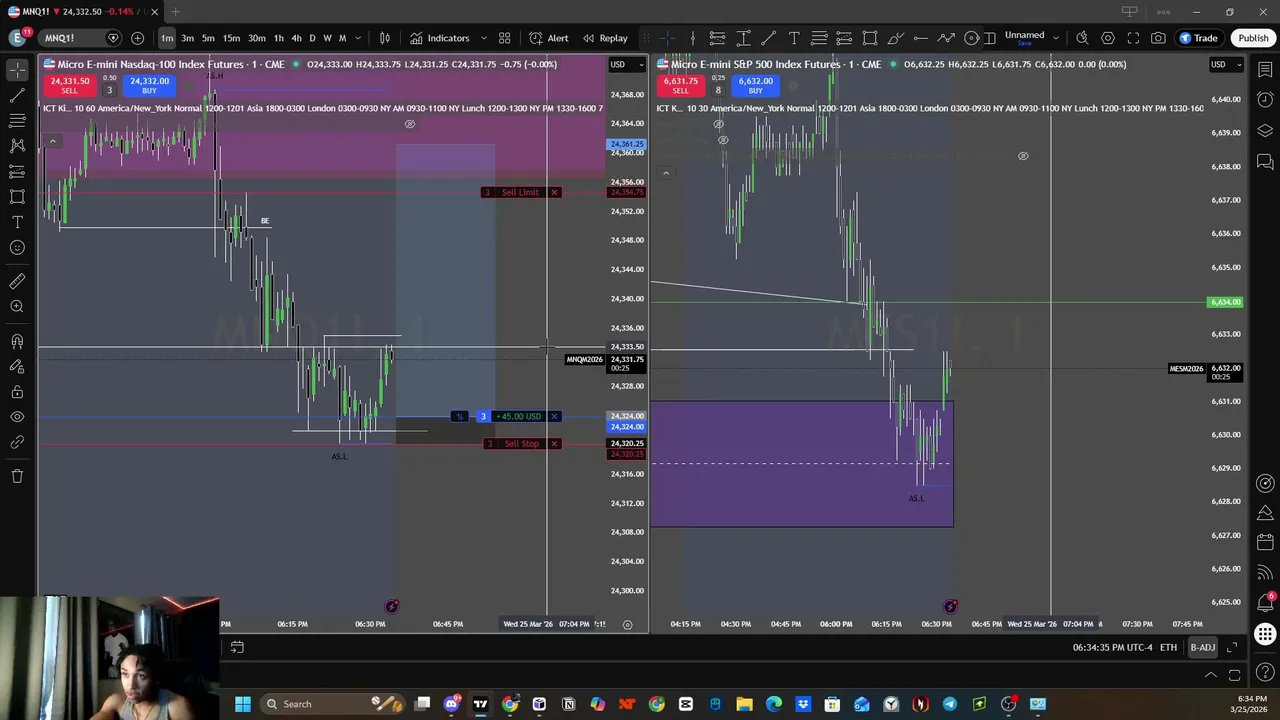Choose the 4h timeframe

[x=296, y=38]
